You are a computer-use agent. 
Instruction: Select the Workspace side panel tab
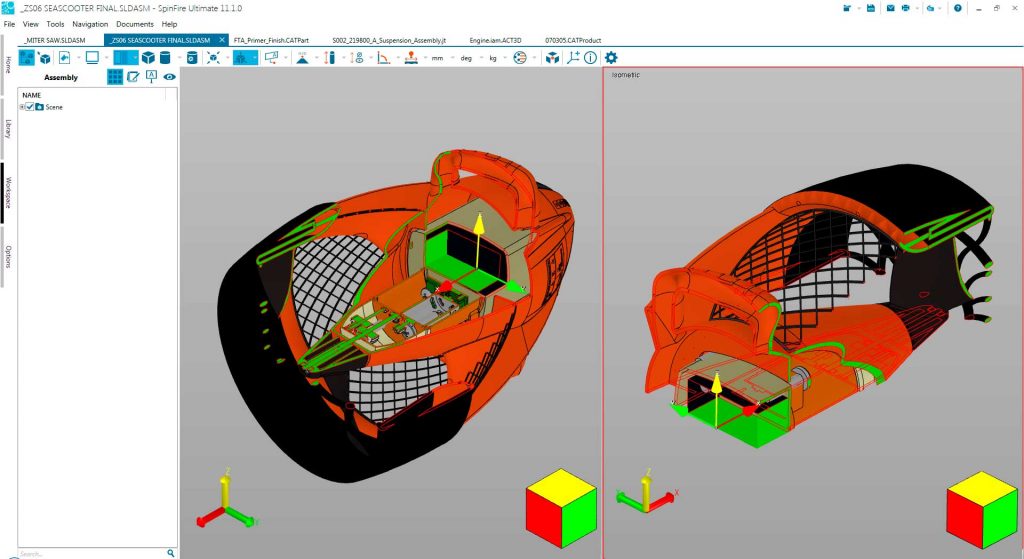(x=8, y=193)
